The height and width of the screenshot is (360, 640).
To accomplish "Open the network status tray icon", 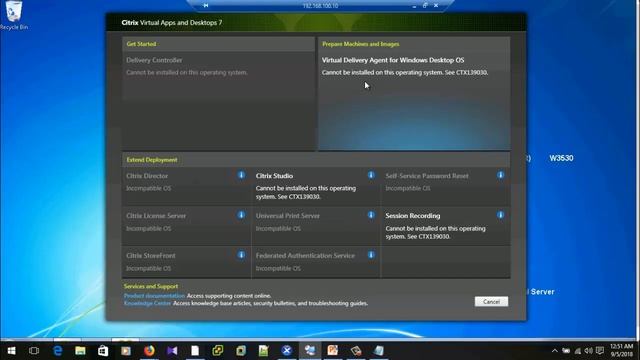I will 578,351.
